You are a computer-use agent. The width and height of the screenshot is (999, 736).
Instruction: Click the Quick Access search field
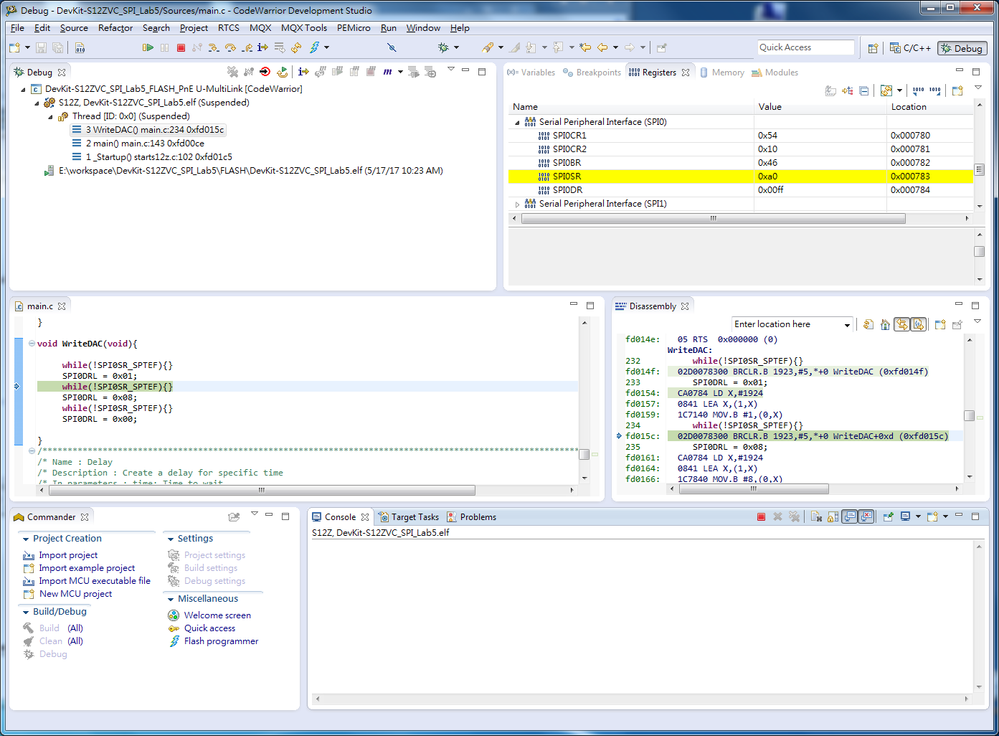805,47
